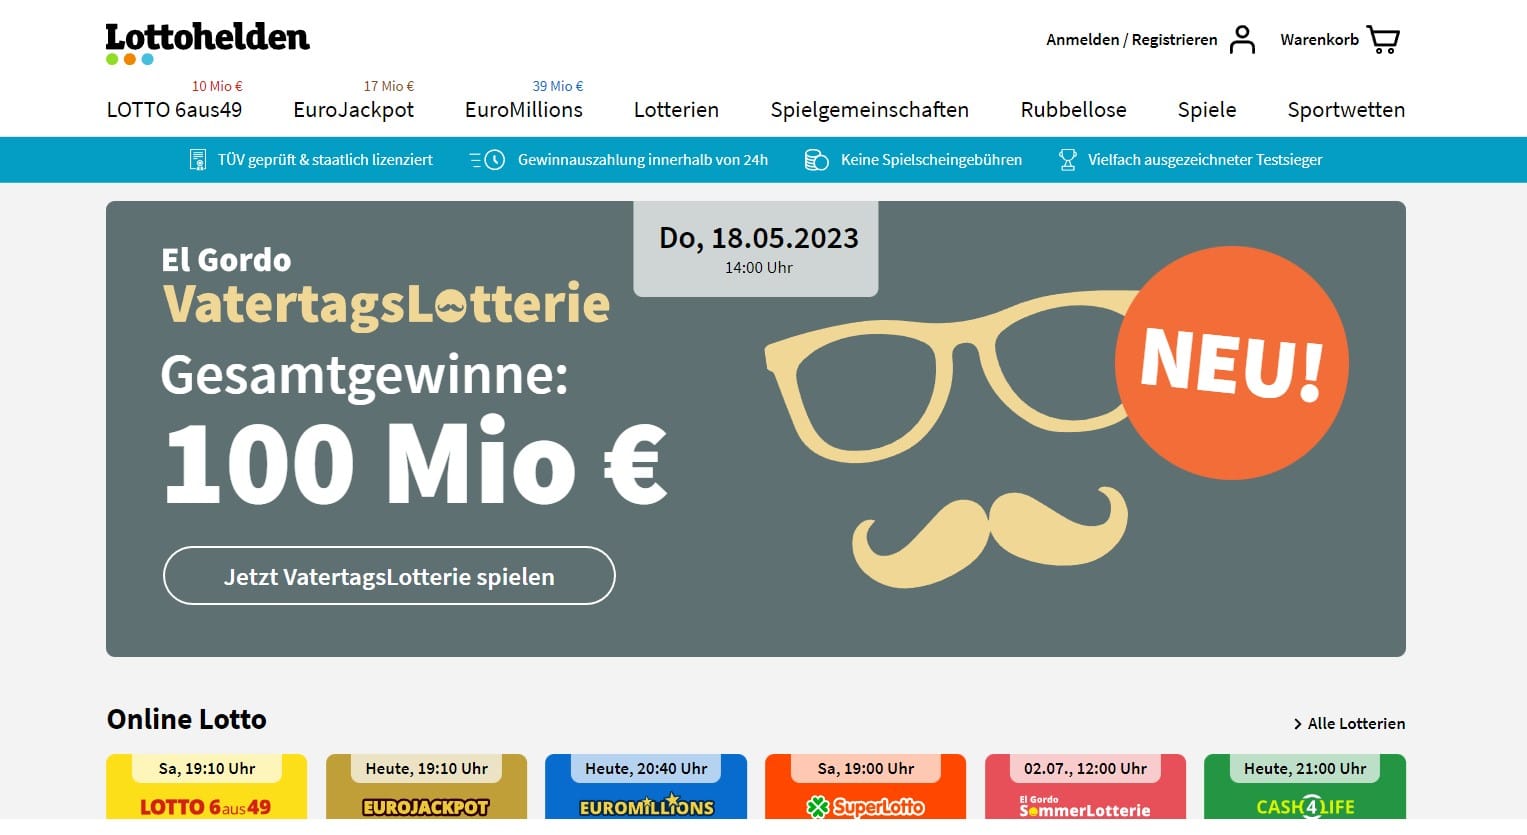The width and height of the screenshot is (1527, 835).
Task: Open the user account icon
Action: 1242,40
